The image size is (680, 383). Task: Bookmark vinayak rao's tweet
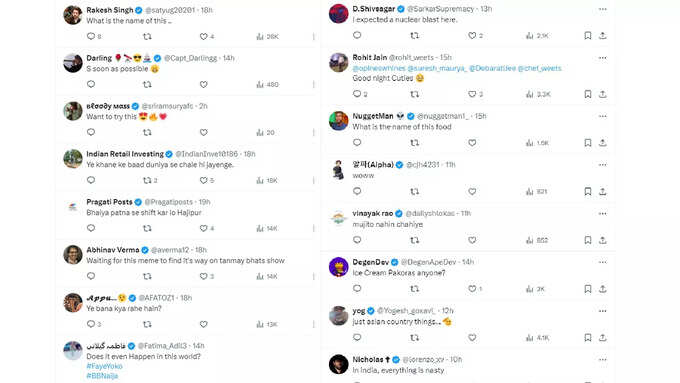click(x=588, y=240)
